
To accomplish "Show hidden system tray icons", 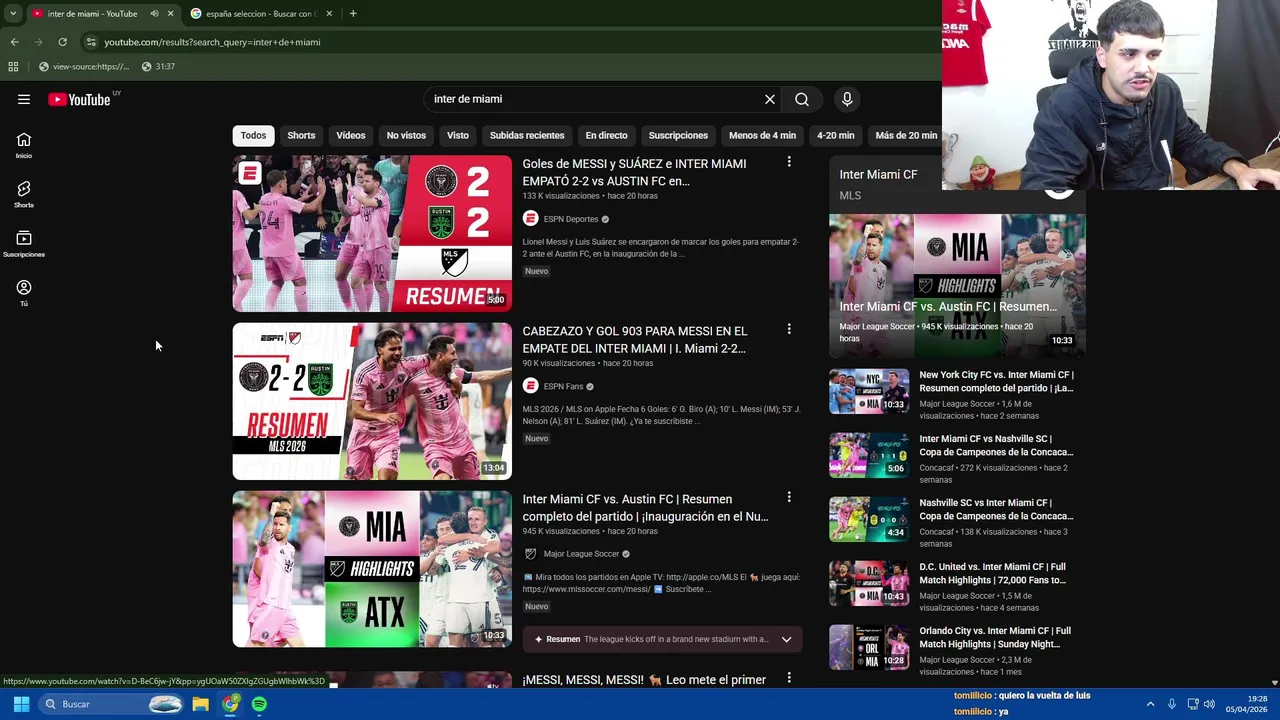I will tap(1150, 704).
